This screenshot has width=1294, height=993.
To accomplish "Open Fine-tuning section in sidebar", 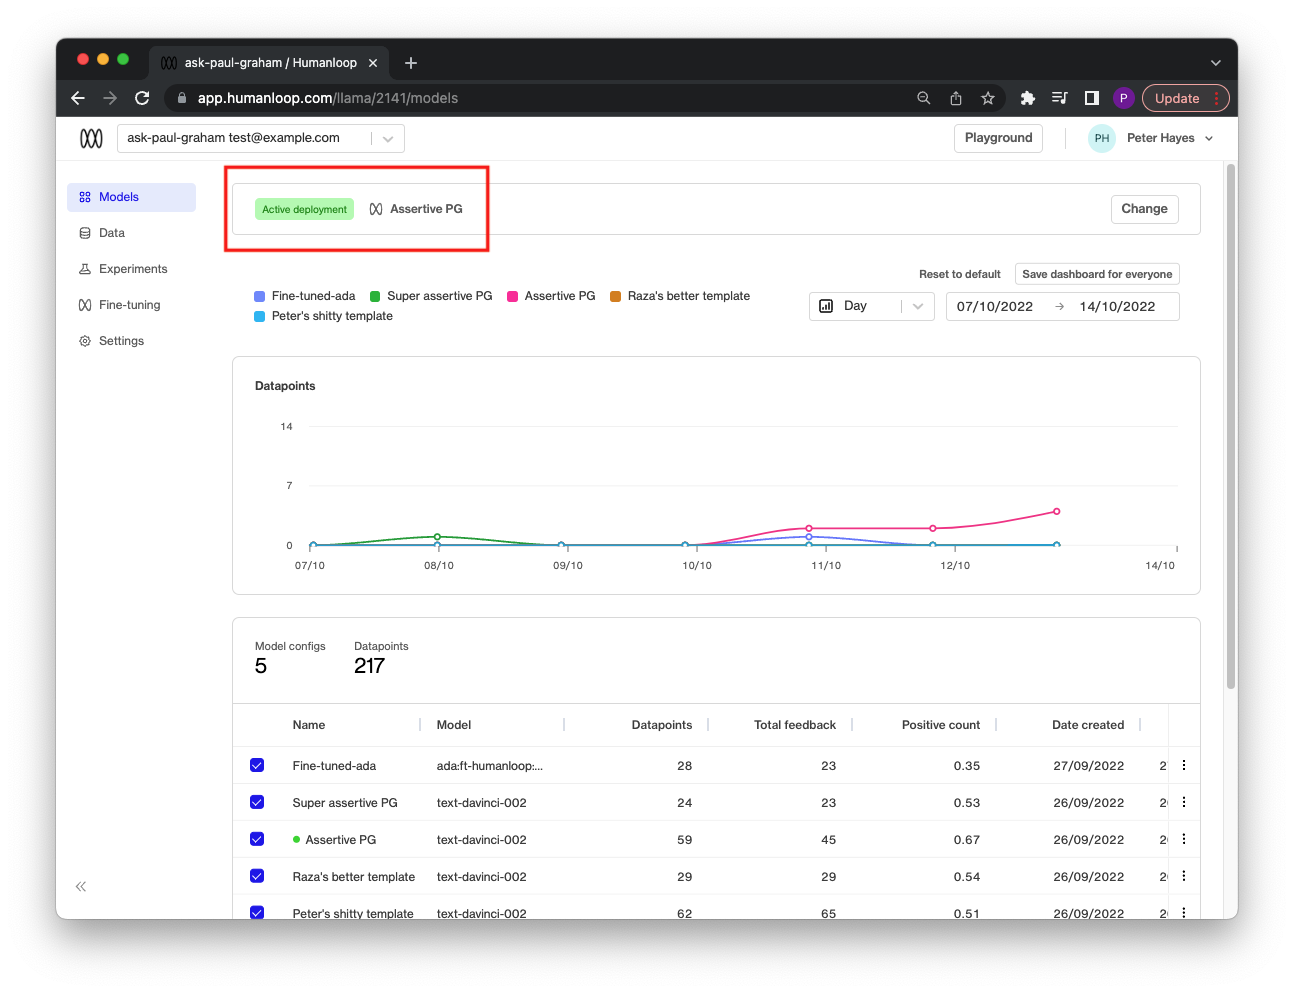I will (x=129, y=305).
